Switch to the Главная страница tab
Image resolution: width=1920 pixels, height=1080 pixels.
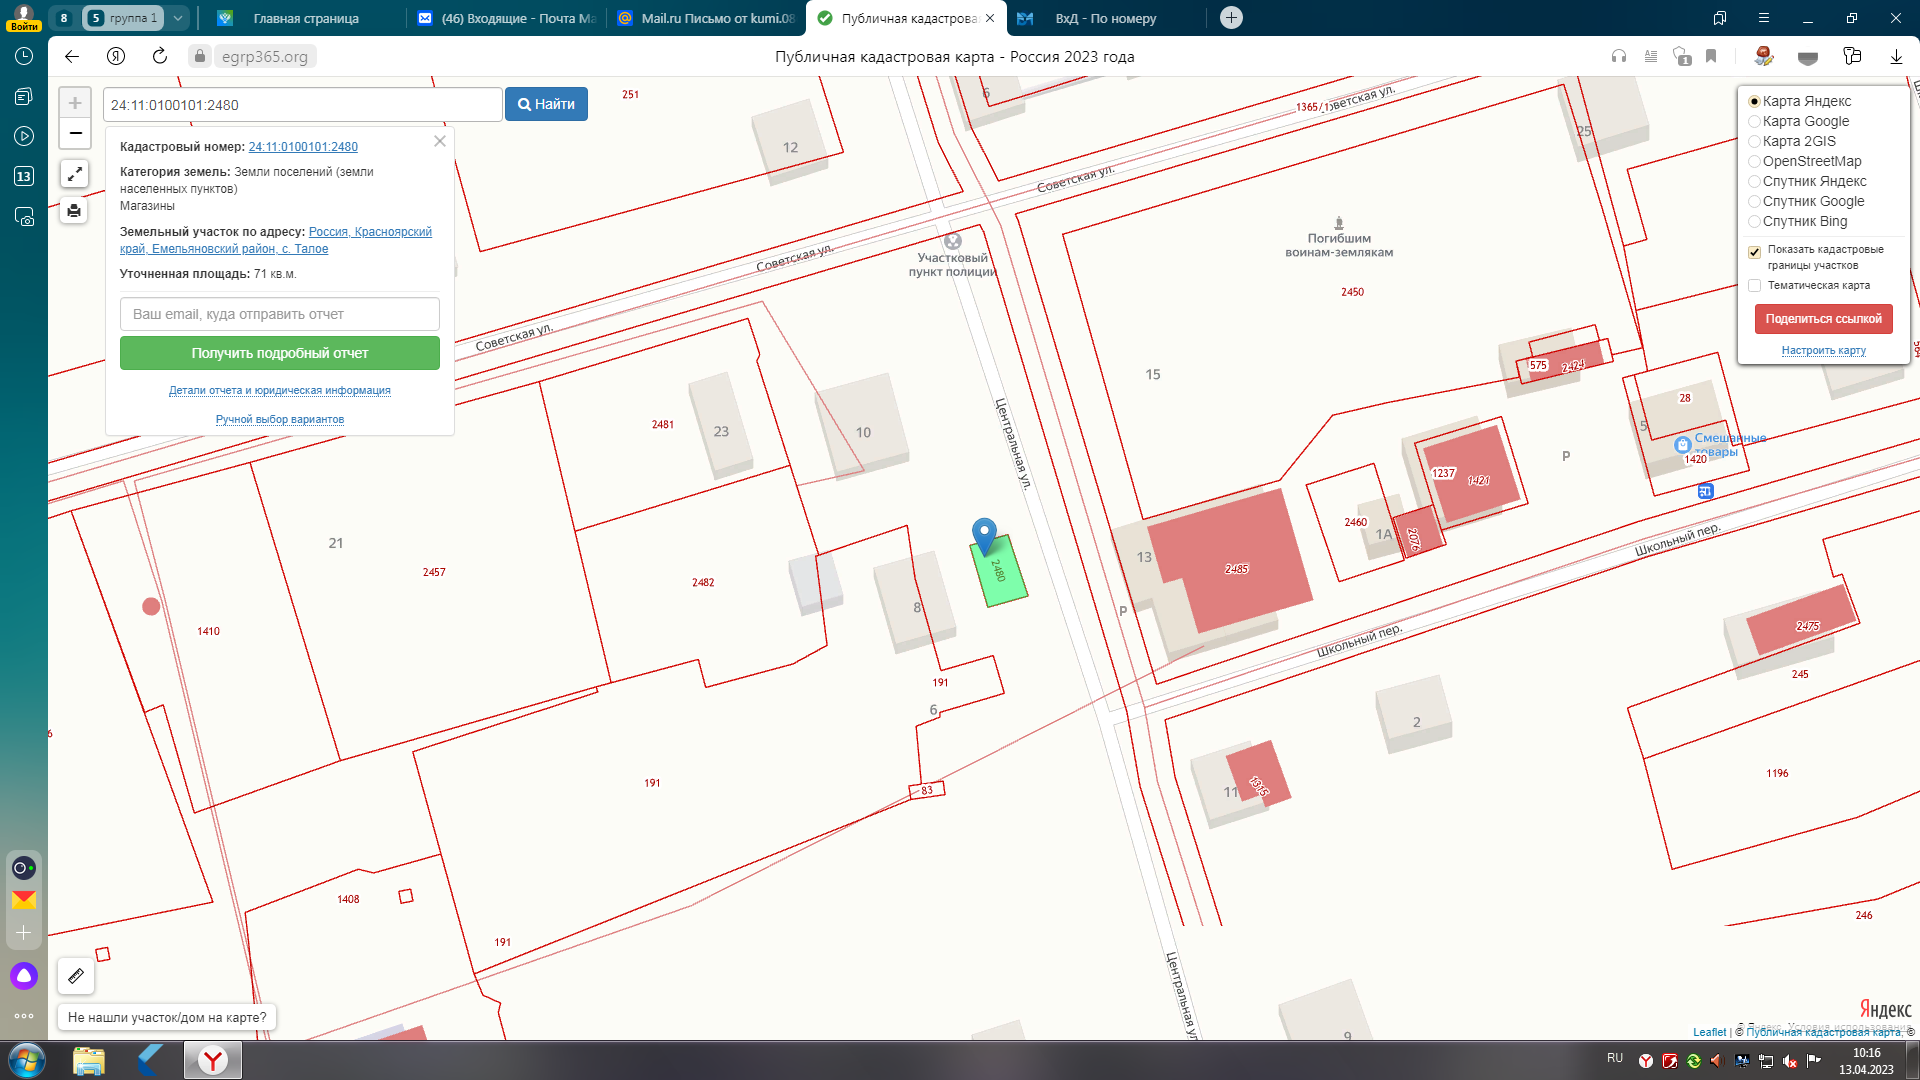tap(305, 18)
